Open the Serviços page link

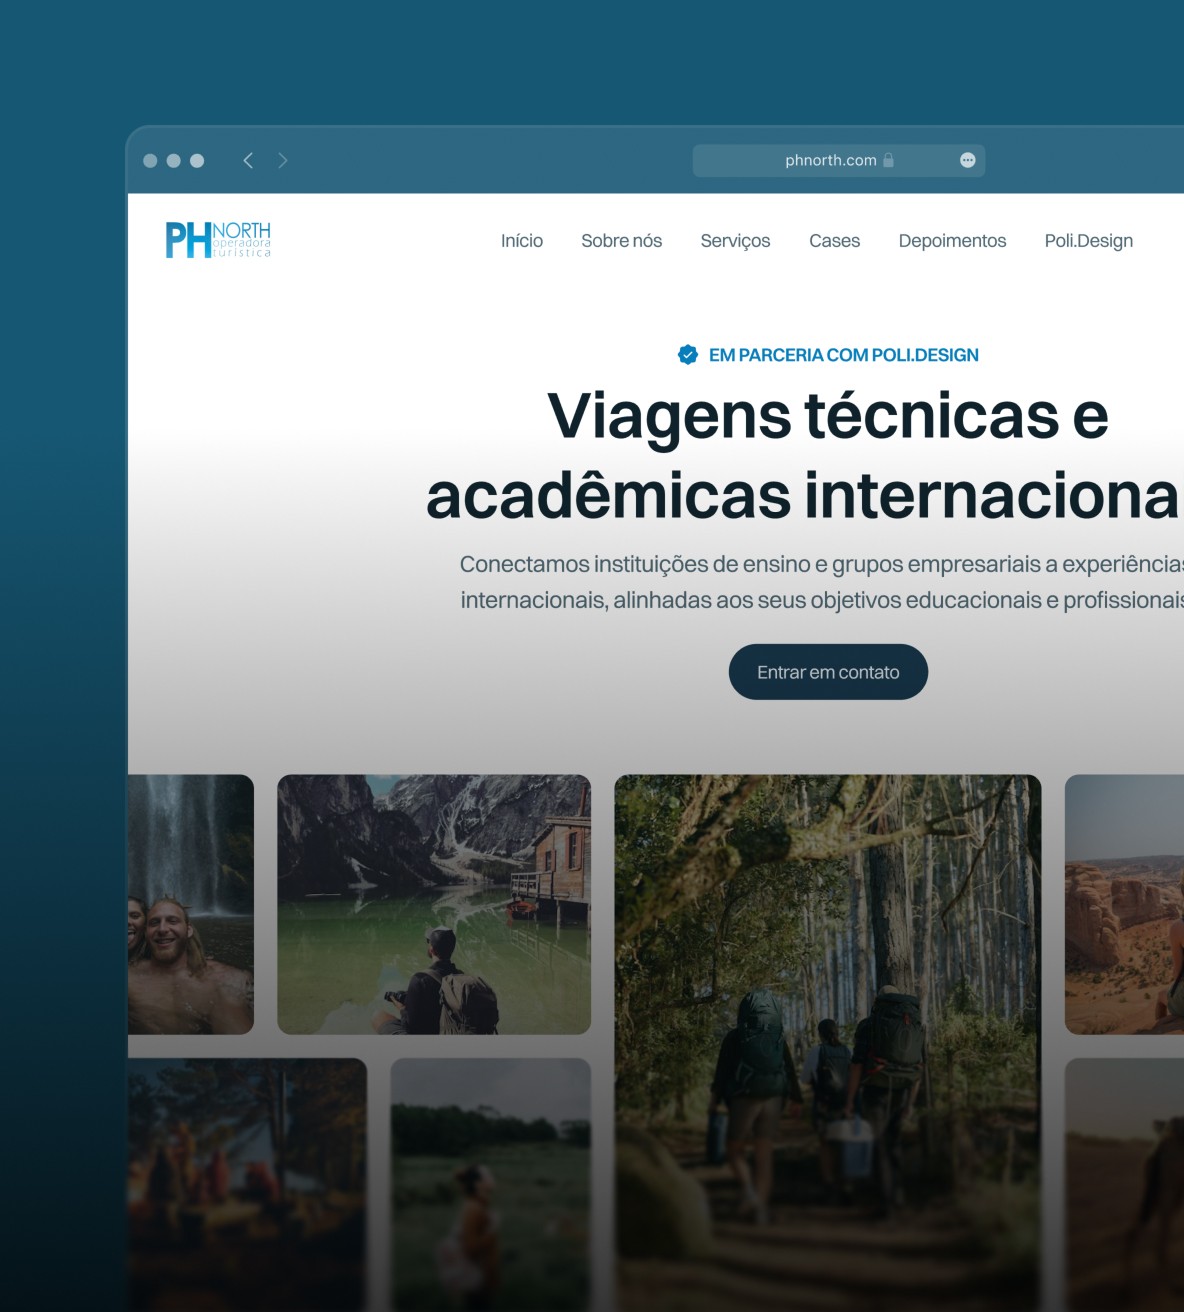pyautogui.click(x=736, y=241)
